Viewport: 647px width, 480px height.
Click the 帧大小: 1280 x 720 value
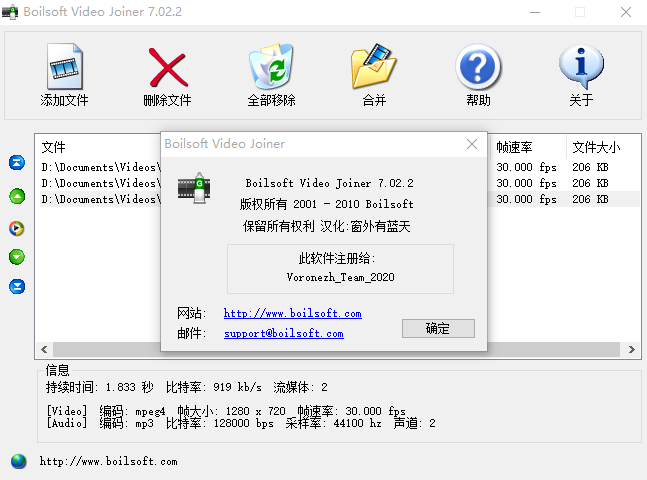coord(231,411)
